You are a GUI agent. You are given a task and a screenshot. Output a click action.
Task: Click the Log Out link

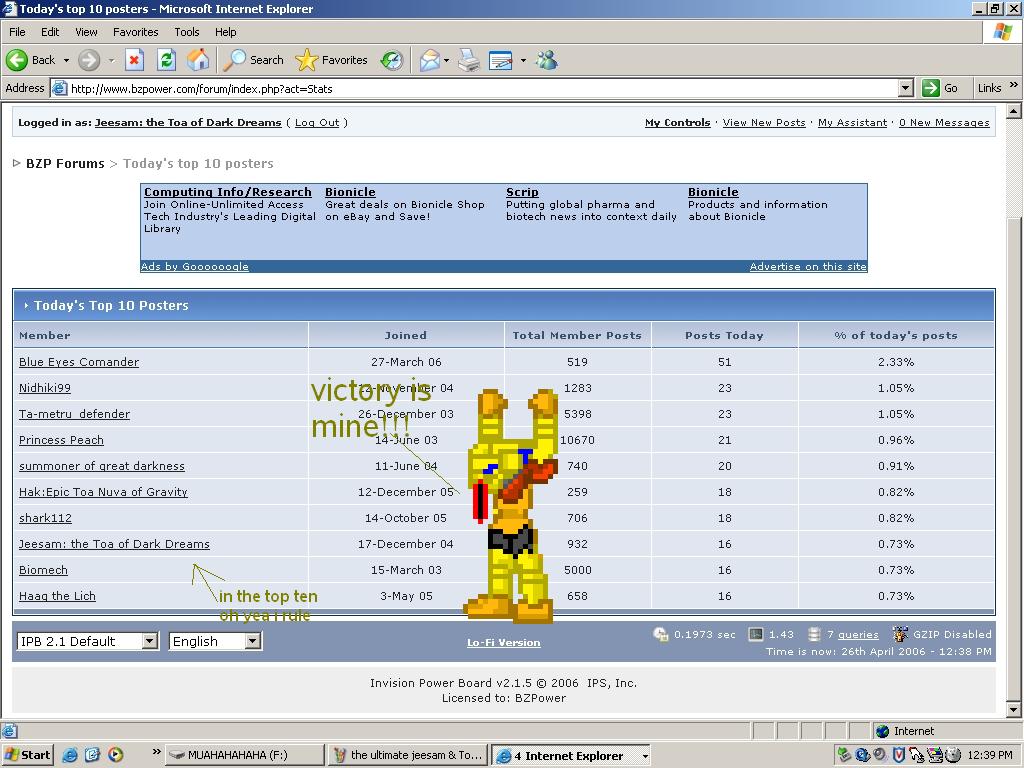[317, 122]
